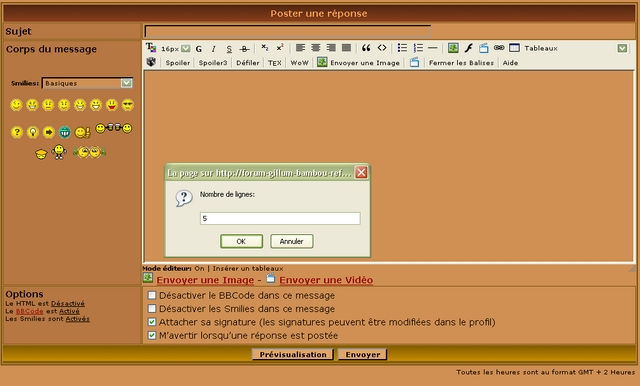Check Désactiver les Smilies dans ce message

coord(152,308)
